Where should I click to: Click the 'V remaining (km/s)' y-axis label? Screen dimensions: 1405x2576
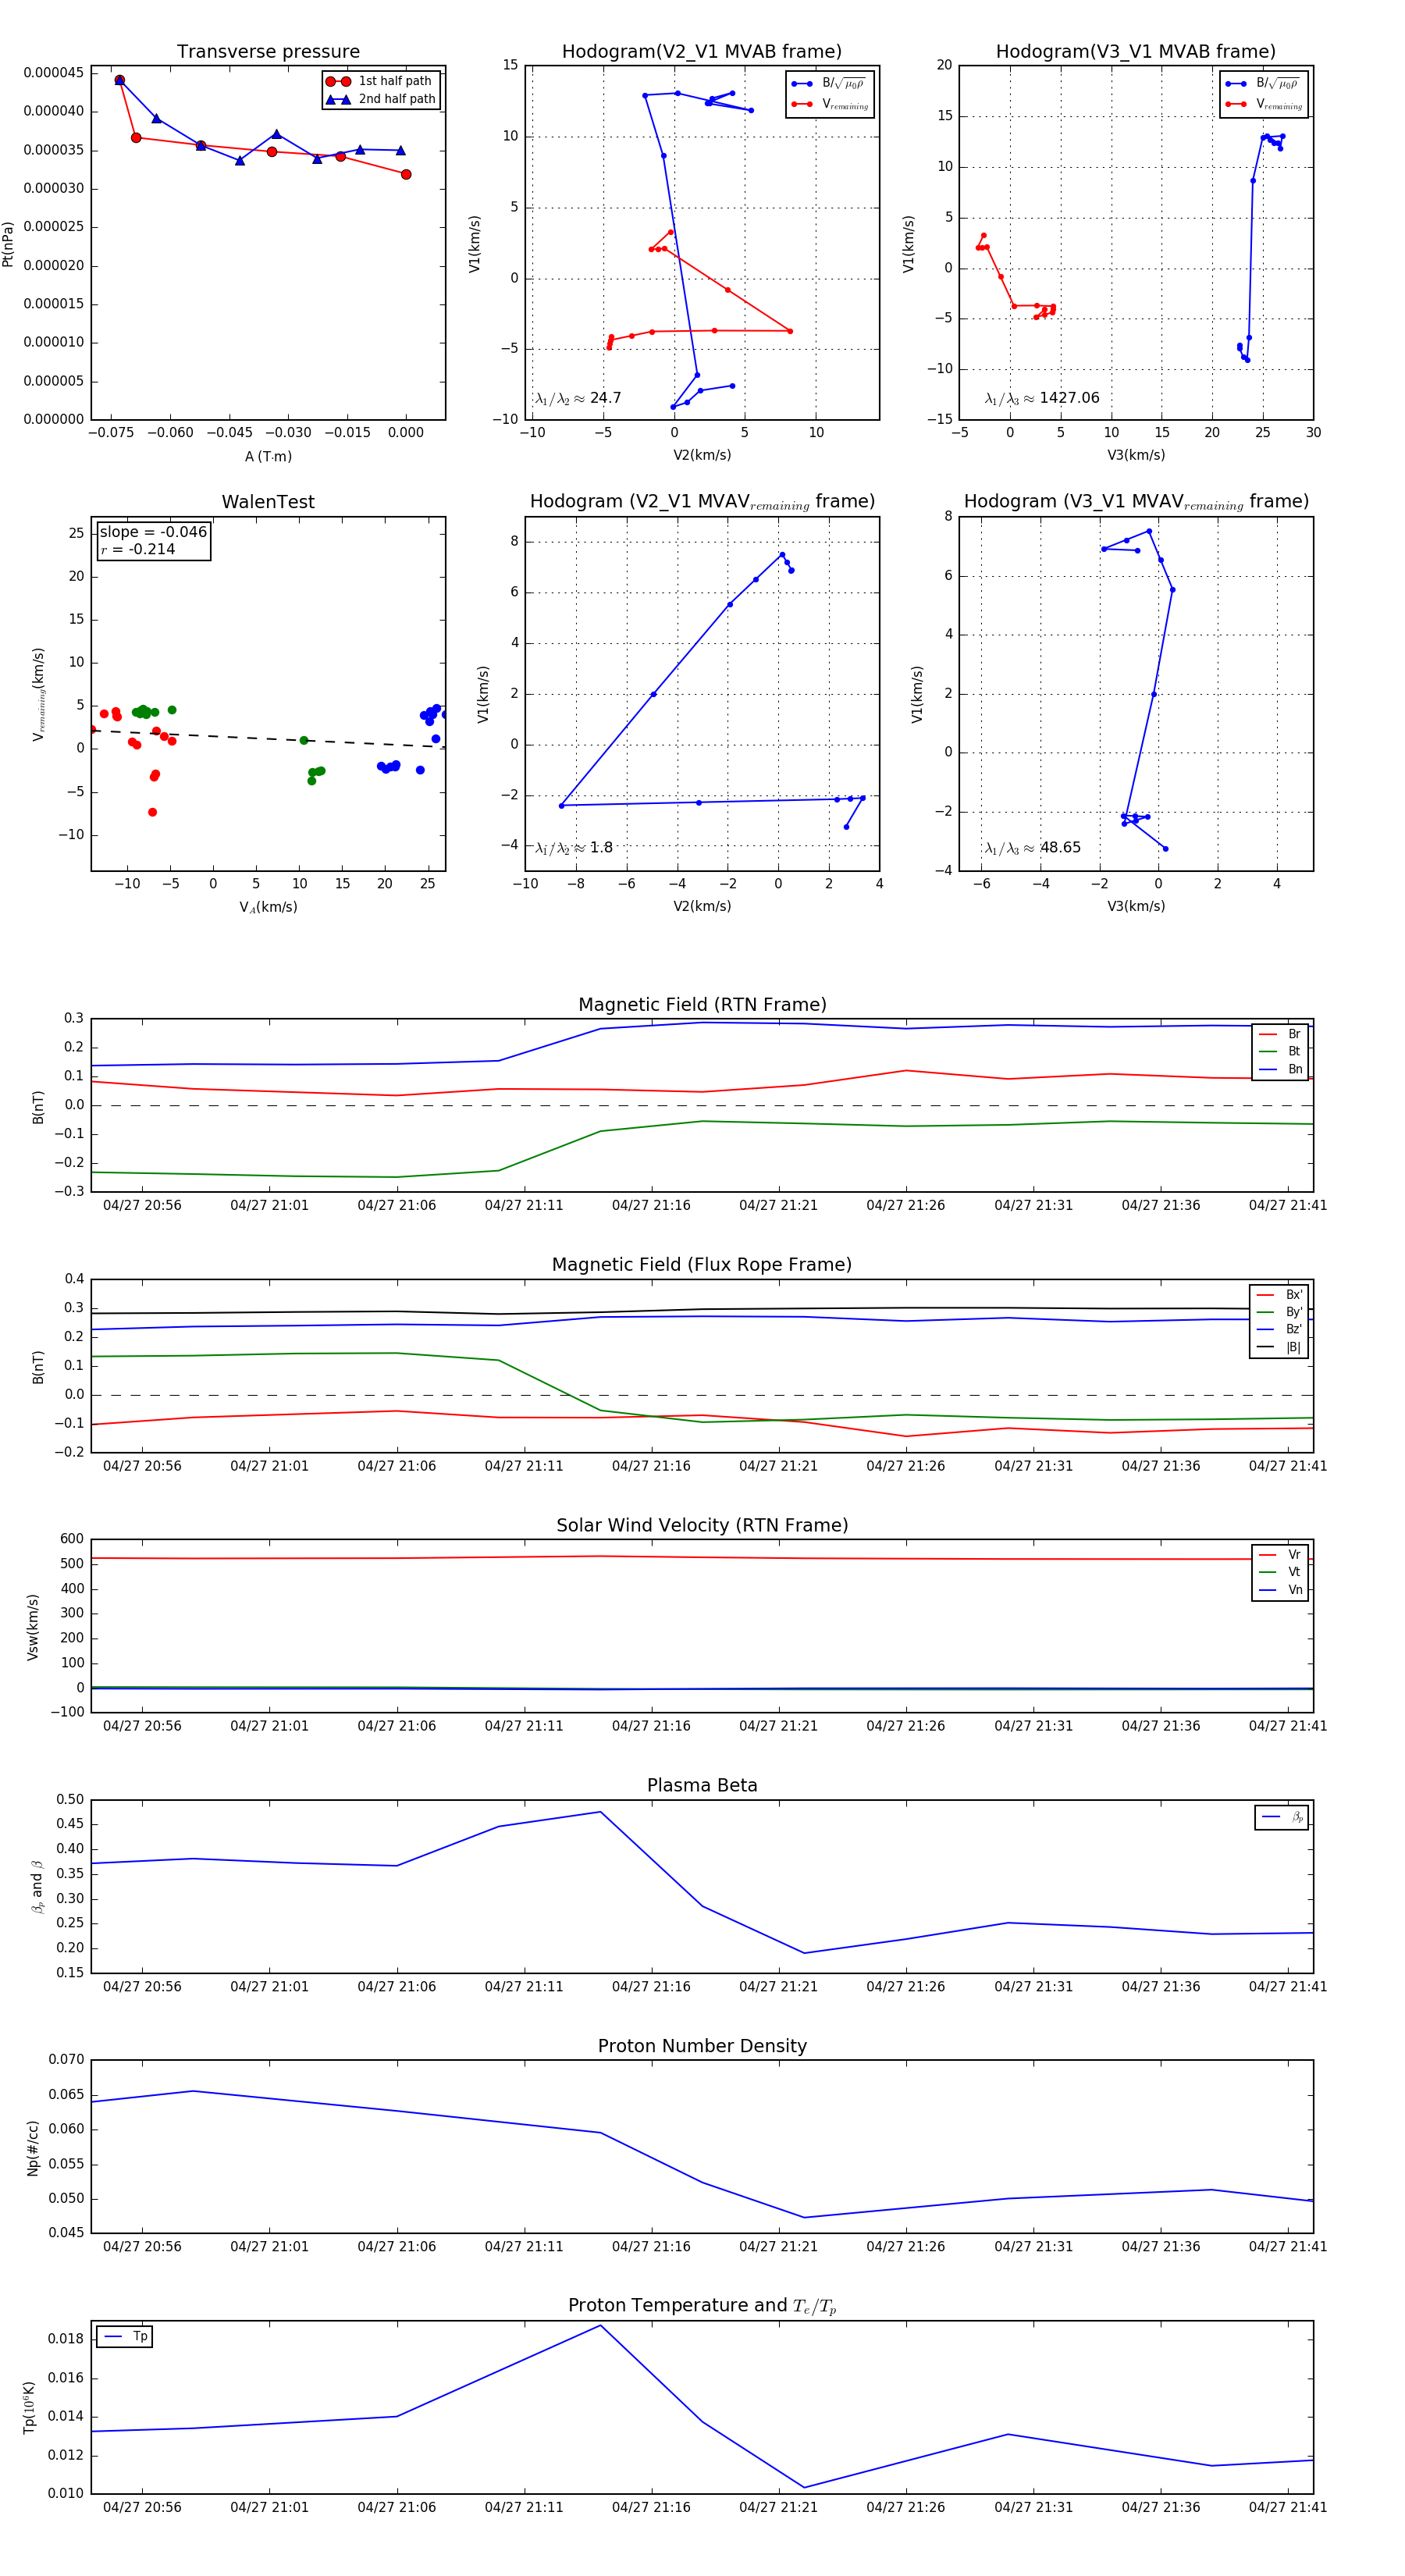(38, 694)
